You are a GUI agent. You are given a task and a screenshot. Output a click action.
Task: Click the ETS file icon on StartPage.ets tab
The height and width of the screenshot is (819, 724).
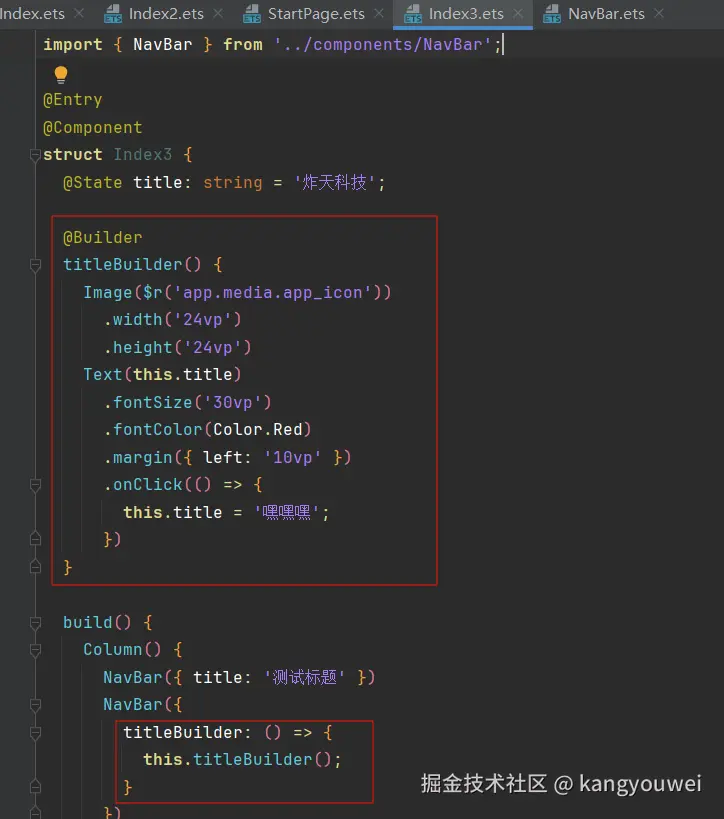(x=252, y=14)
